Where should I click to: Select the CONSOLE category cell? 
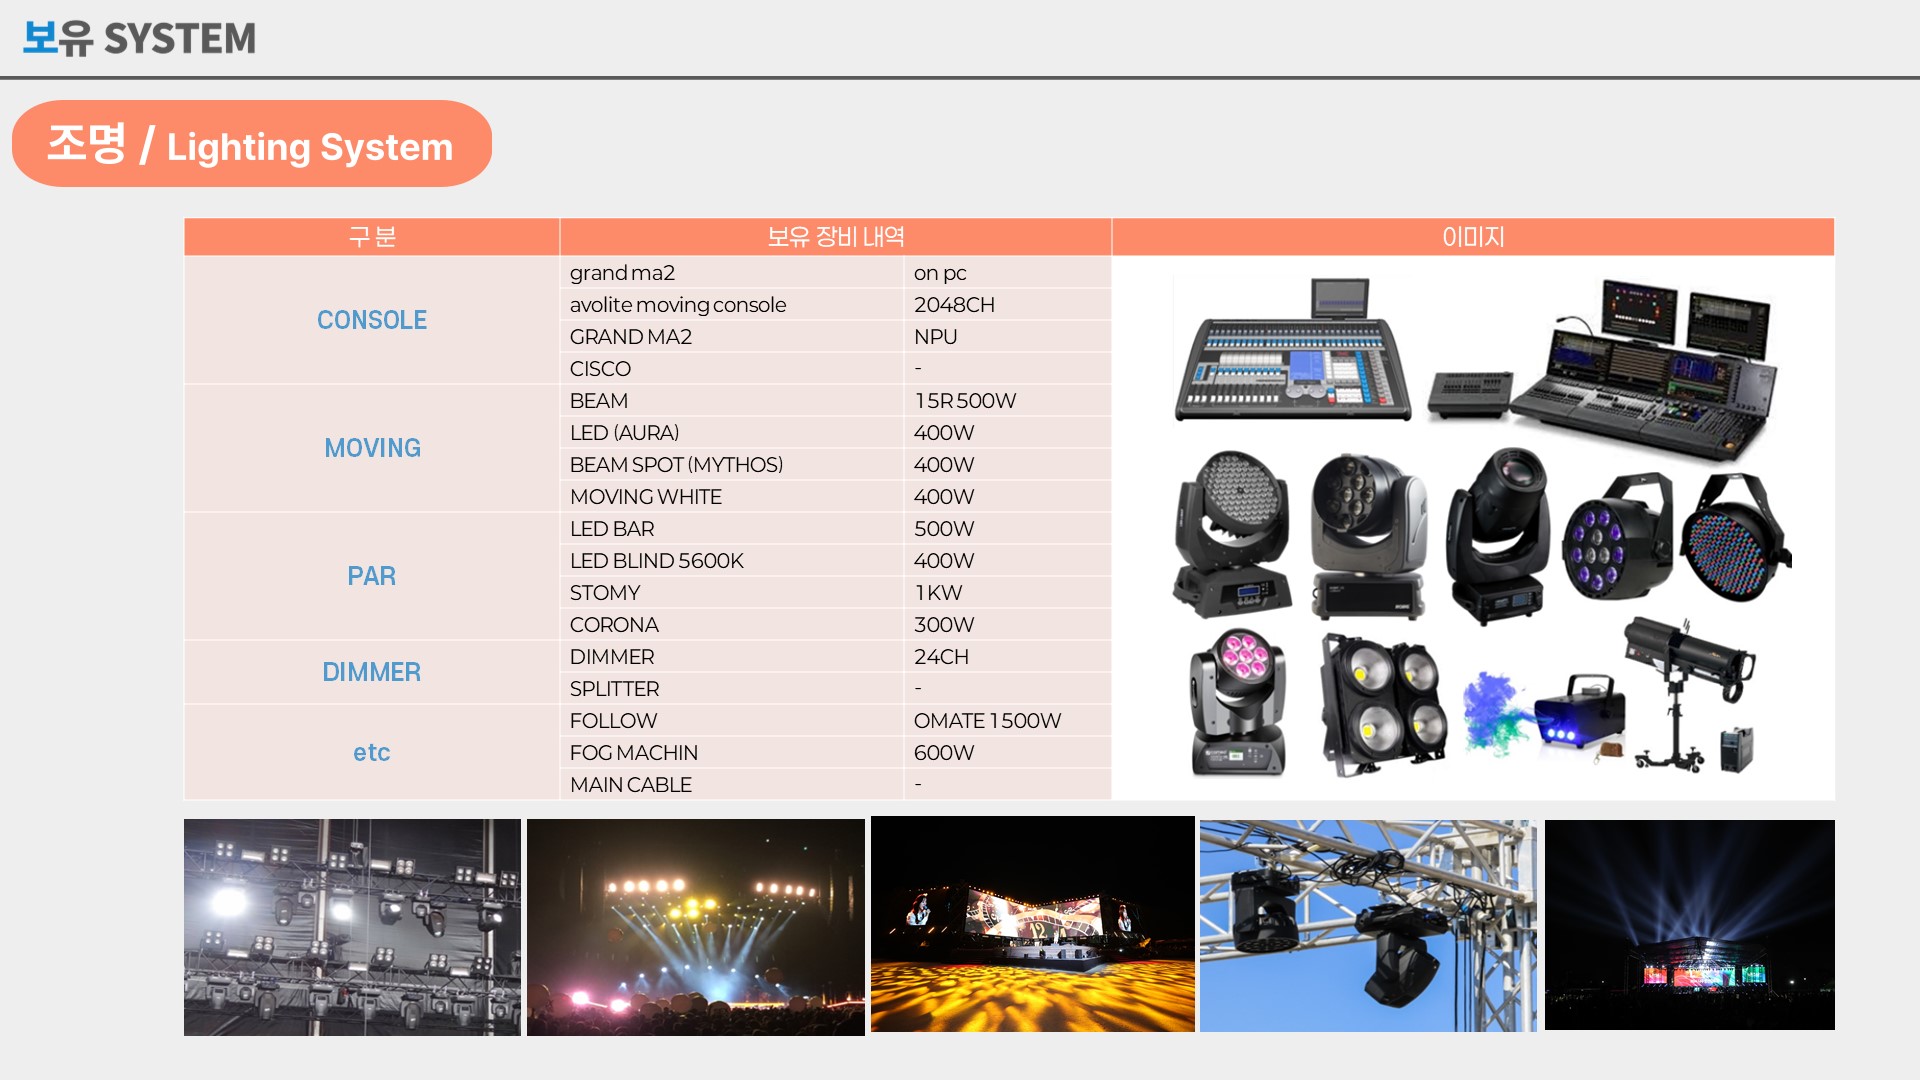click(x=371, y=320)
